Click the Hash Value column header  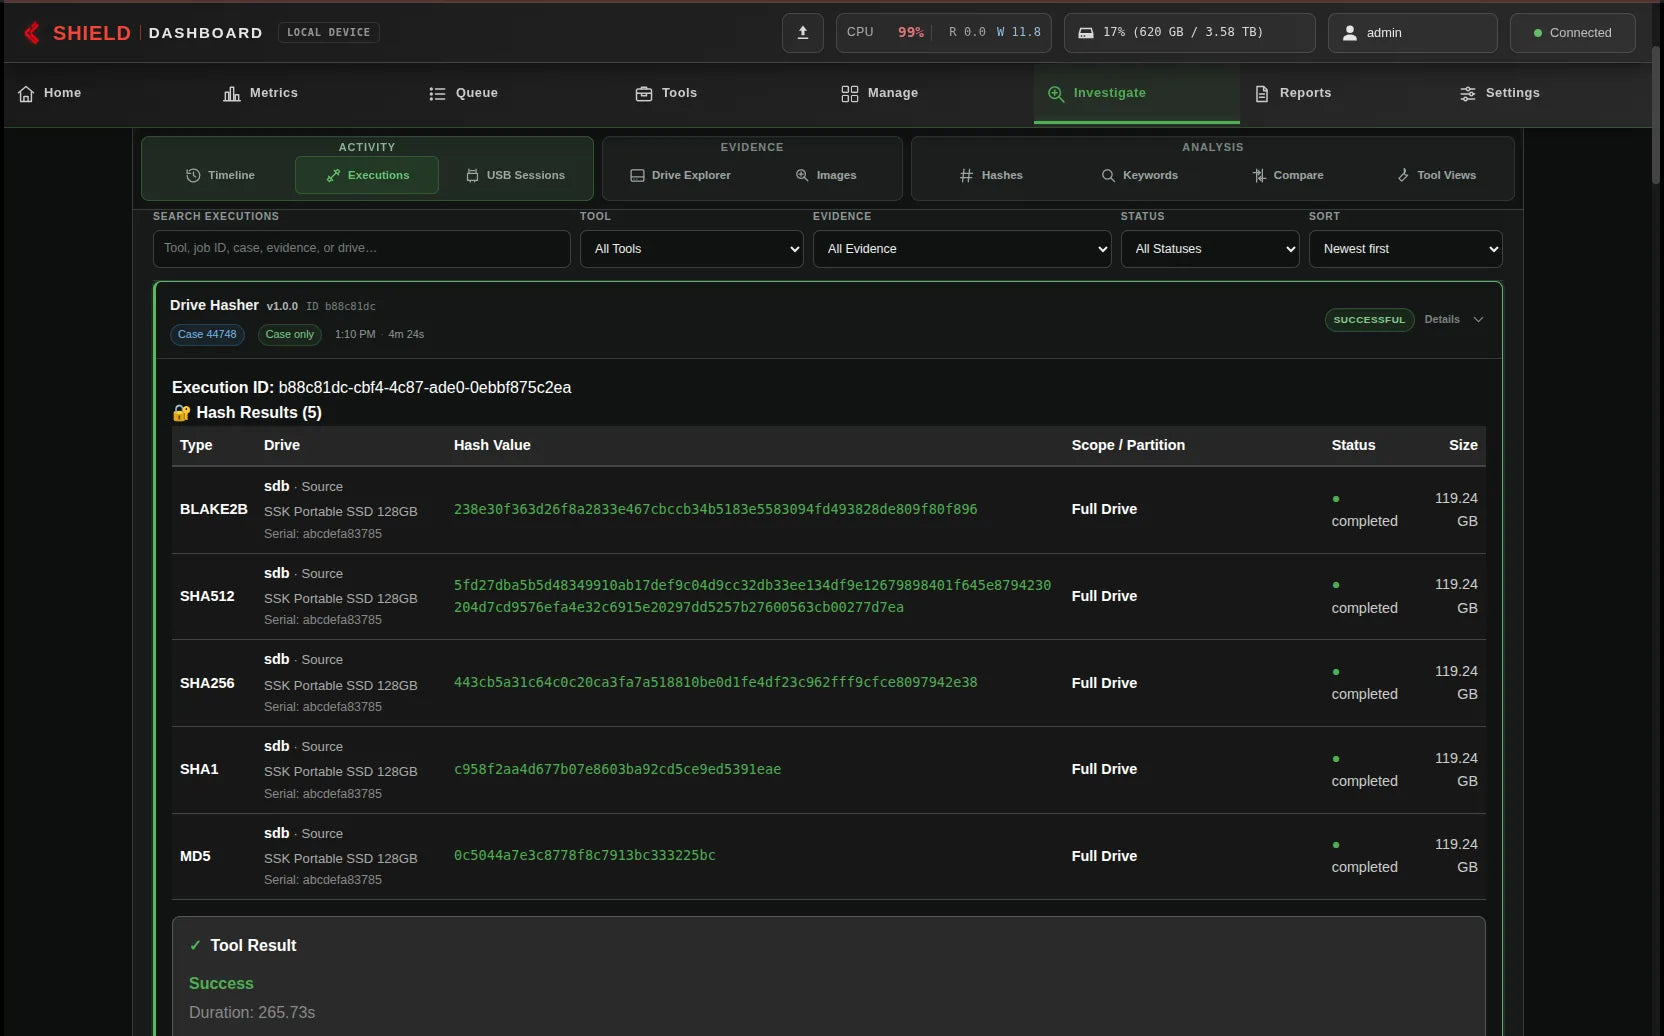[x=492, y=446]
